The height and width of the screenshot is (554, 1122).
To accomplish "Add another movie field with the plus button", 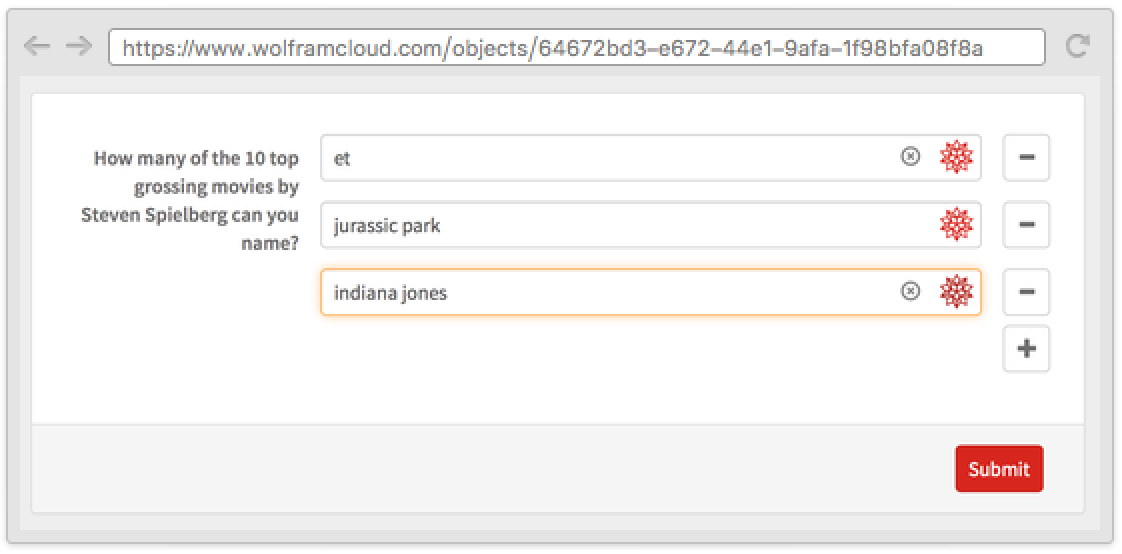I will pos(1026,349).
